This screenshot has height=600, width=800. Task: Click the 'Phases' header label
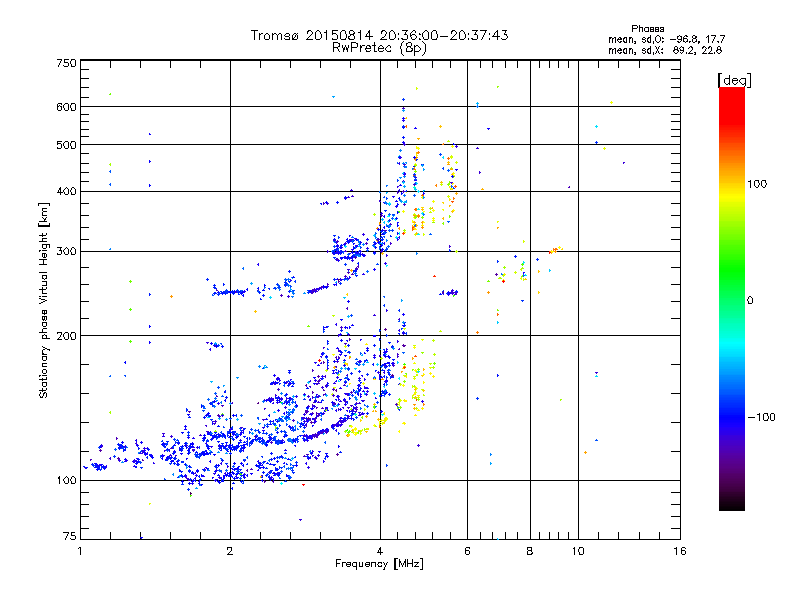(647, 29)
